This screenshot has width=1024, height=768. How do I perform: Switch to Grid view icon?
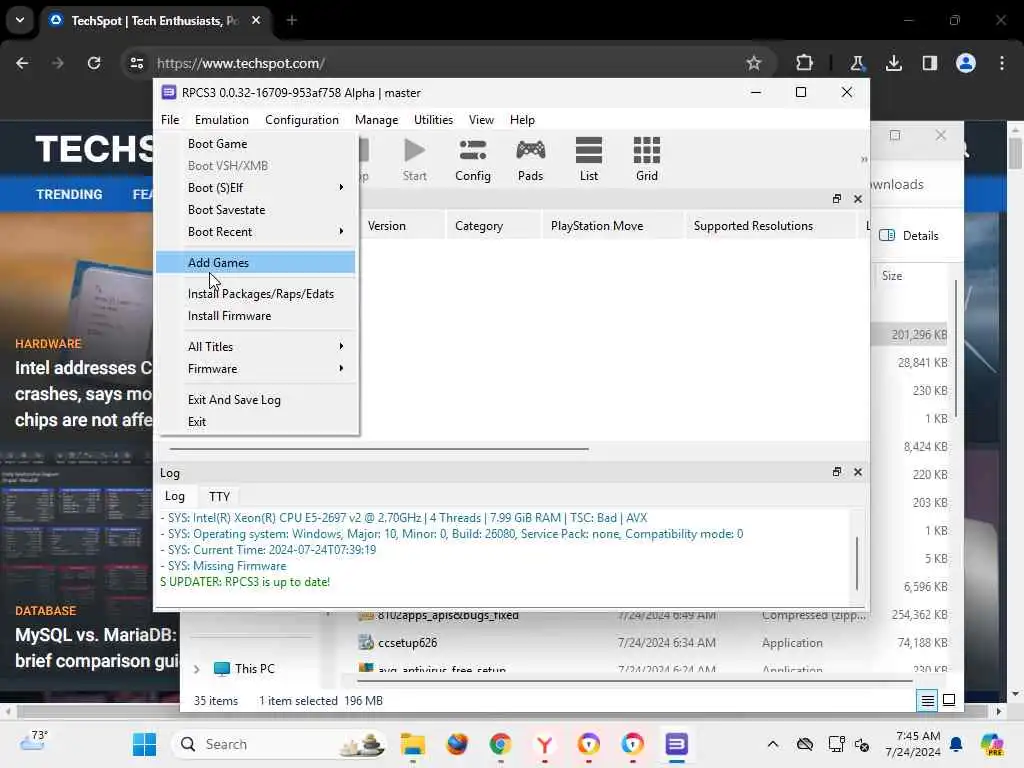tap(647, 159)
